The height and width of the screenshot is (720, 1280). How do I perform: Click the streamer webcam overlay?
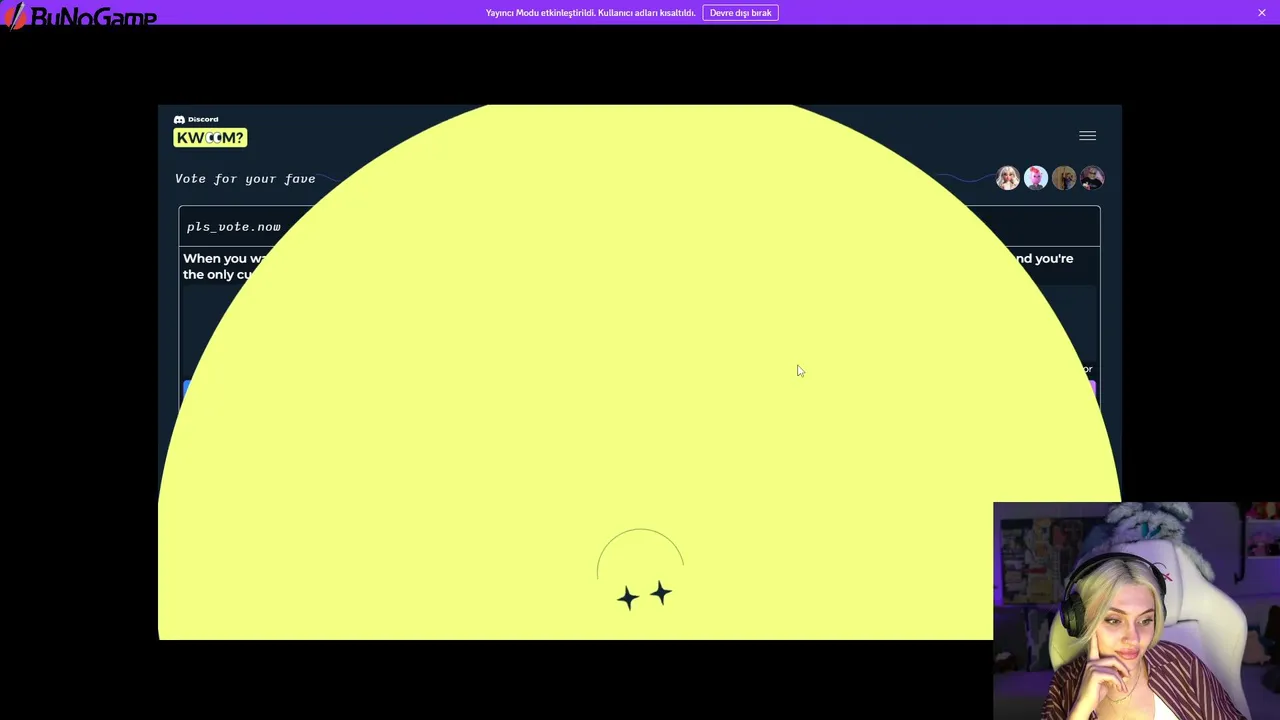click(1136, 611)
